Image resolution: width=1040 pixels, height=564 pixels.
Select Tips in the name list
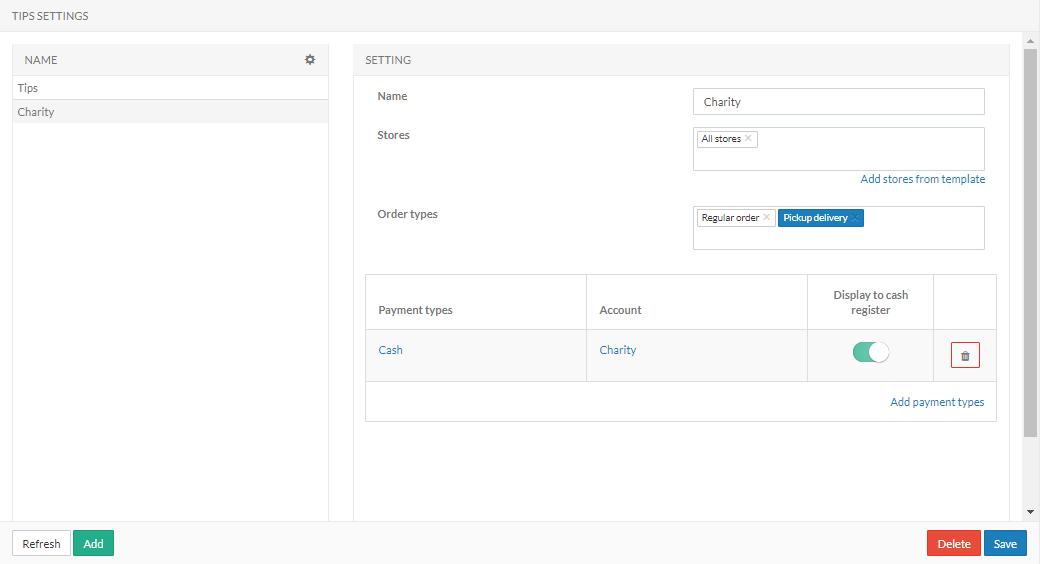tap(28, 88)
